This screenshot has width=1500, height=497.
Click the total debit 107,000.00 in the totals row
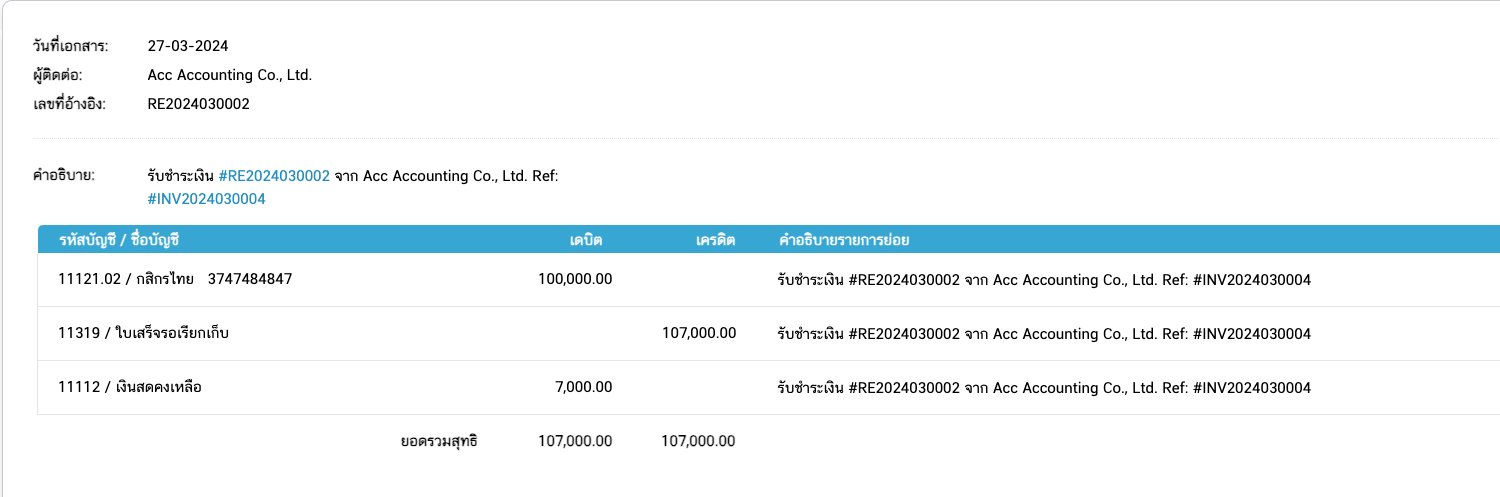click(x=575, y=441)
